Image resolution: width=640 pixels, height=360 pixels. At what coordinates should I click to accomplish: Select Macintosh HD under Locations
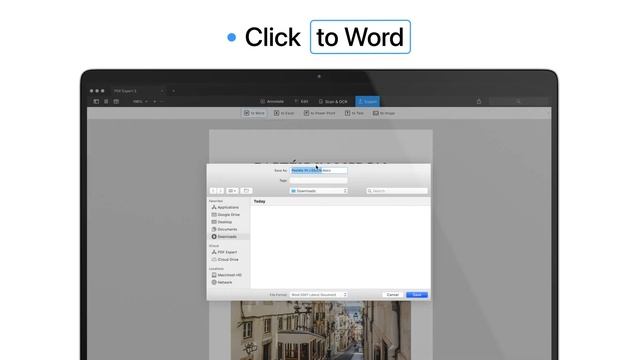[x=228, y=275]
